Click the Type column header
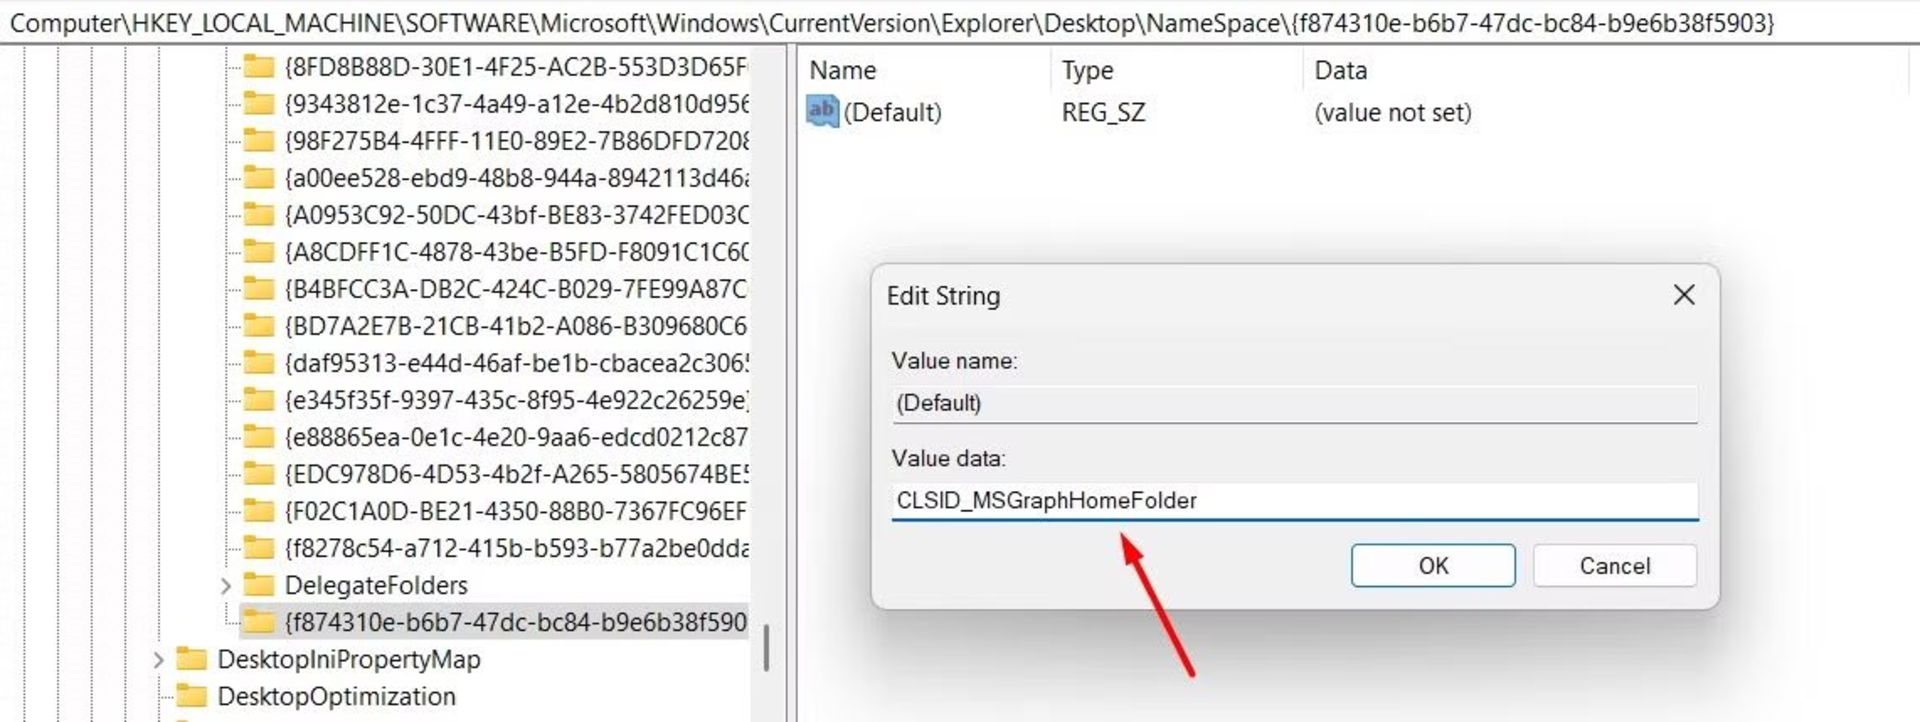This screenshot has height=722, width=1920. (x=1087, y=70)
